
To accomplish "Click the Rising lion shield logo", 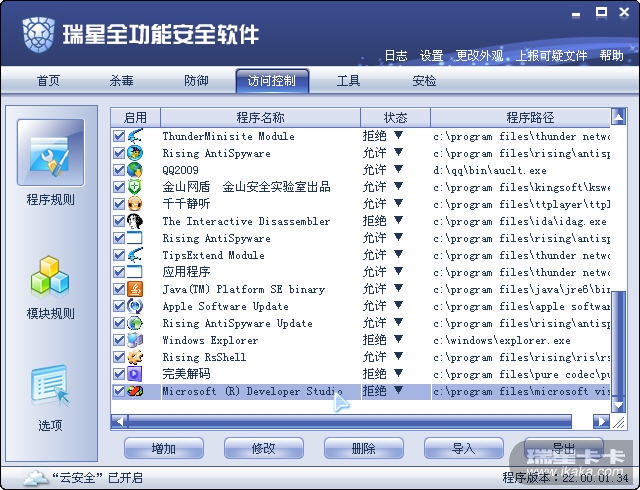I will coord(38,34).
